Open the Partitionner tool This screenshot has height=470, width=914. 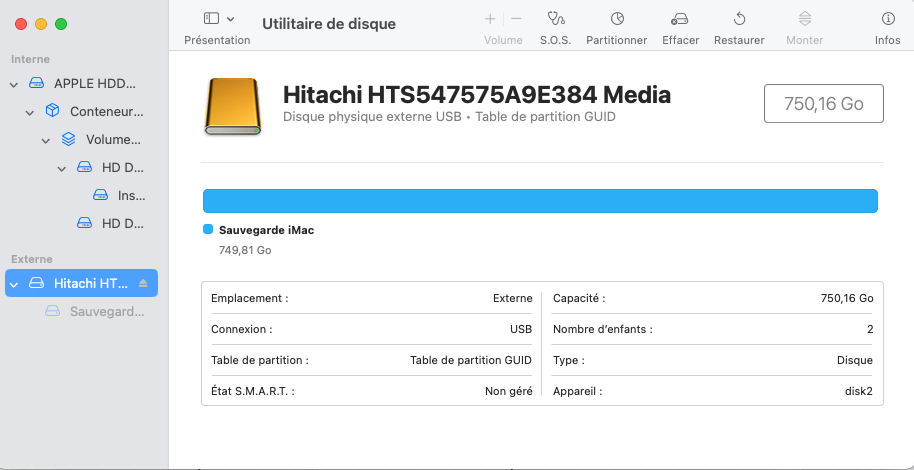tap(617, 19)
